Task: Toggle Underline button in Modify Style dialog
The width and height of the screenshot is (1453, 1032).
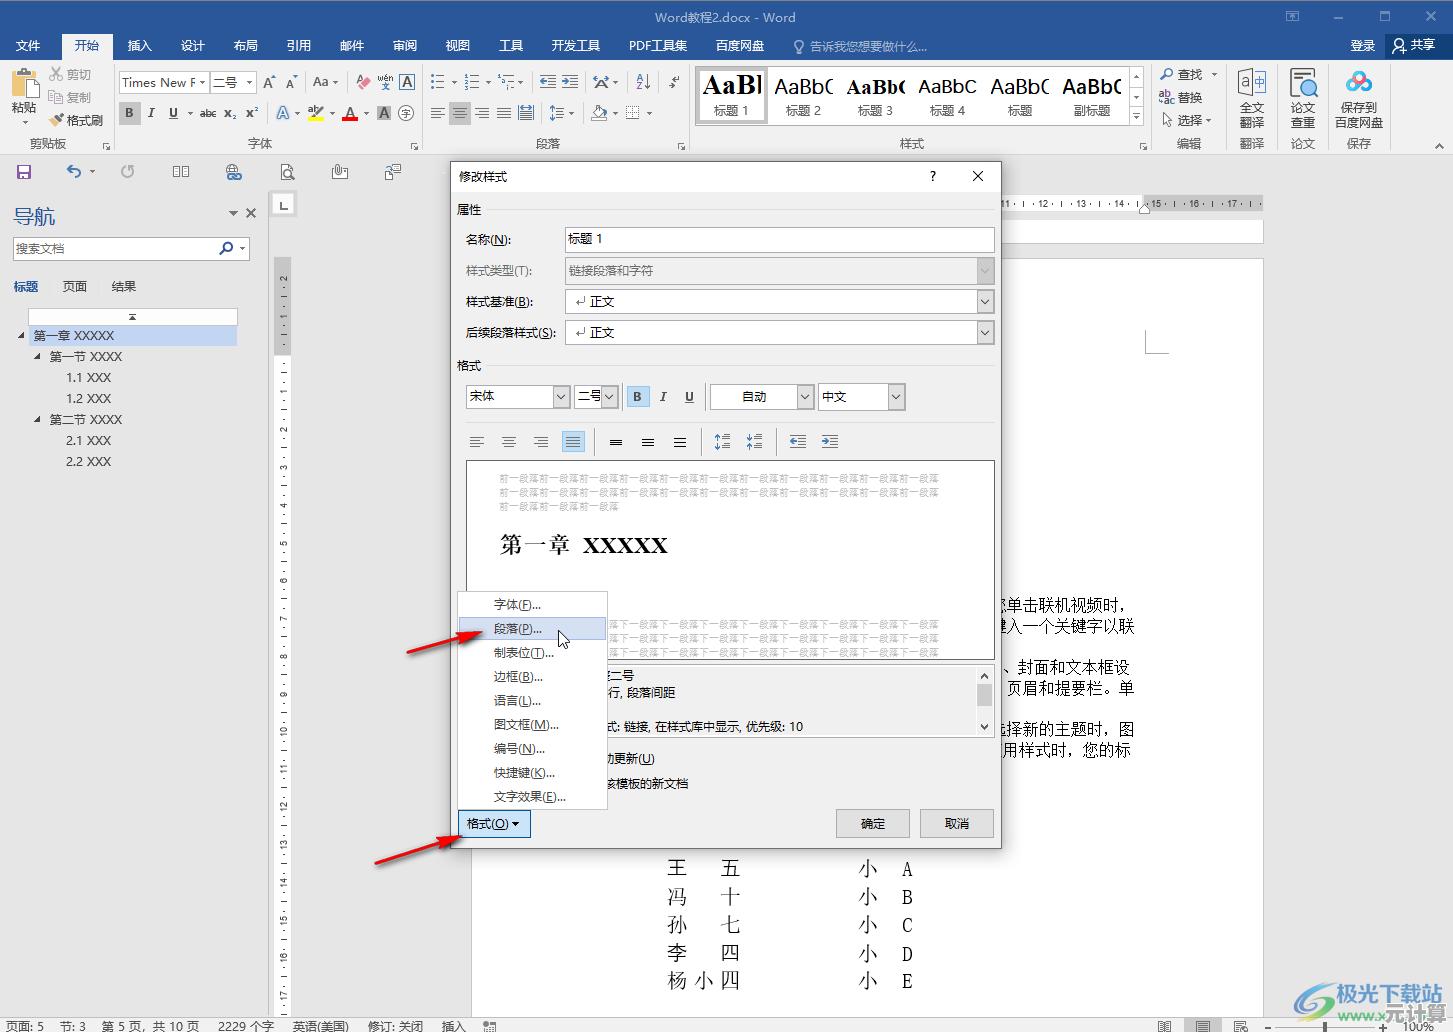Action: (689, 397)
